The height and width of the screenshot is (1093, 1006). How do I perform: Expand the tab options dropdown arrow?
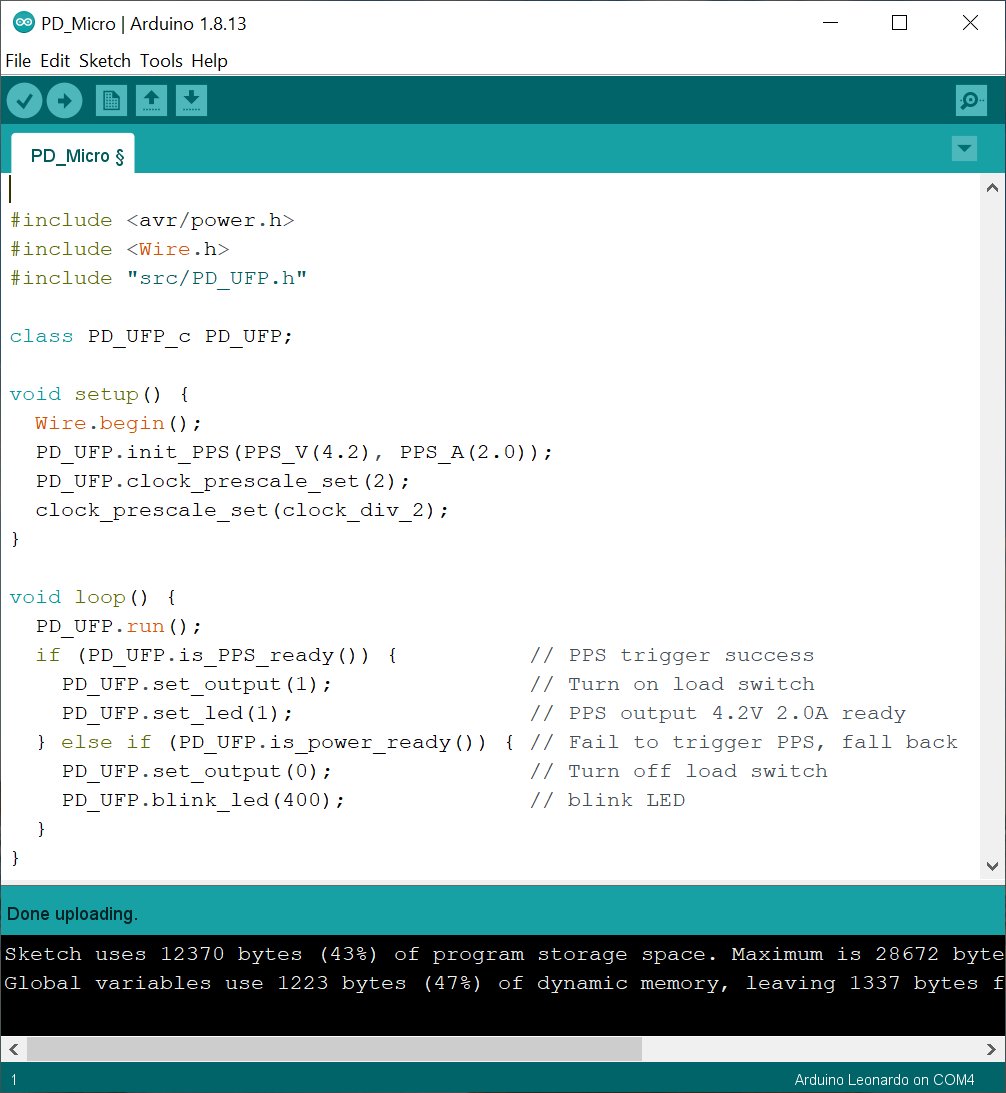click(964, 148)
